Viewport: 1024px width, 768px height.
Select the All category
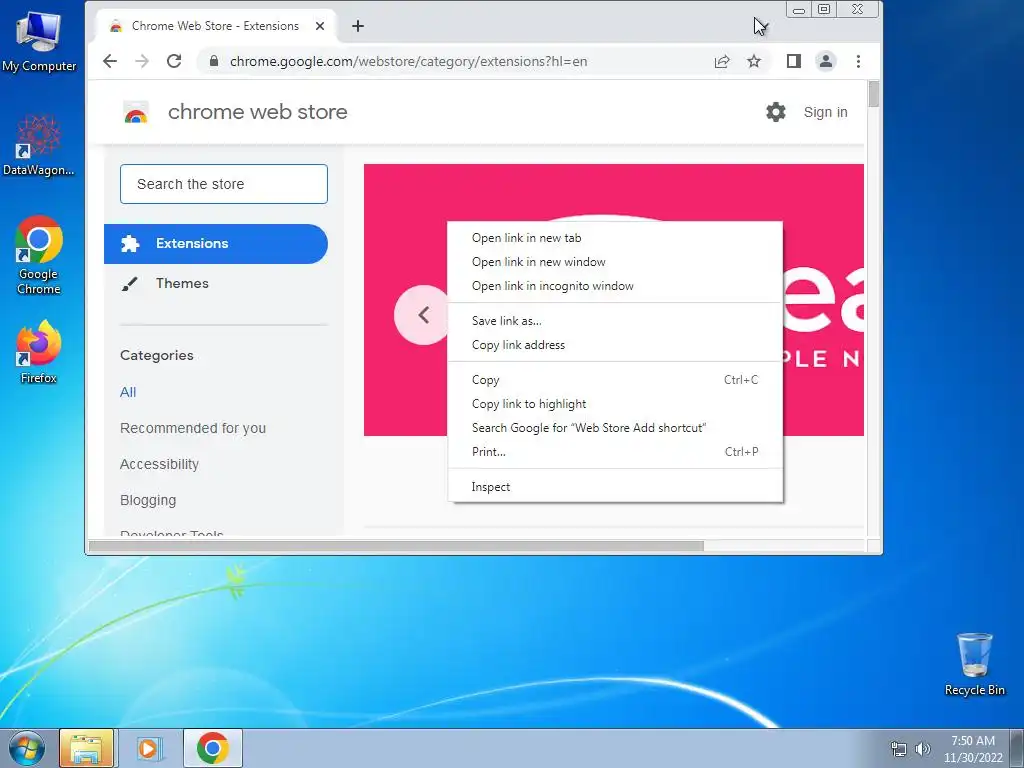click(x=128, y=392)
